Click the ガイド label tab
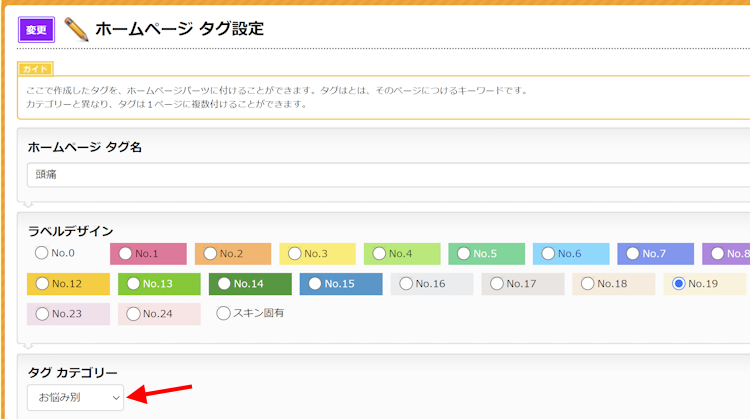750x419 pixels. (35, 69)
